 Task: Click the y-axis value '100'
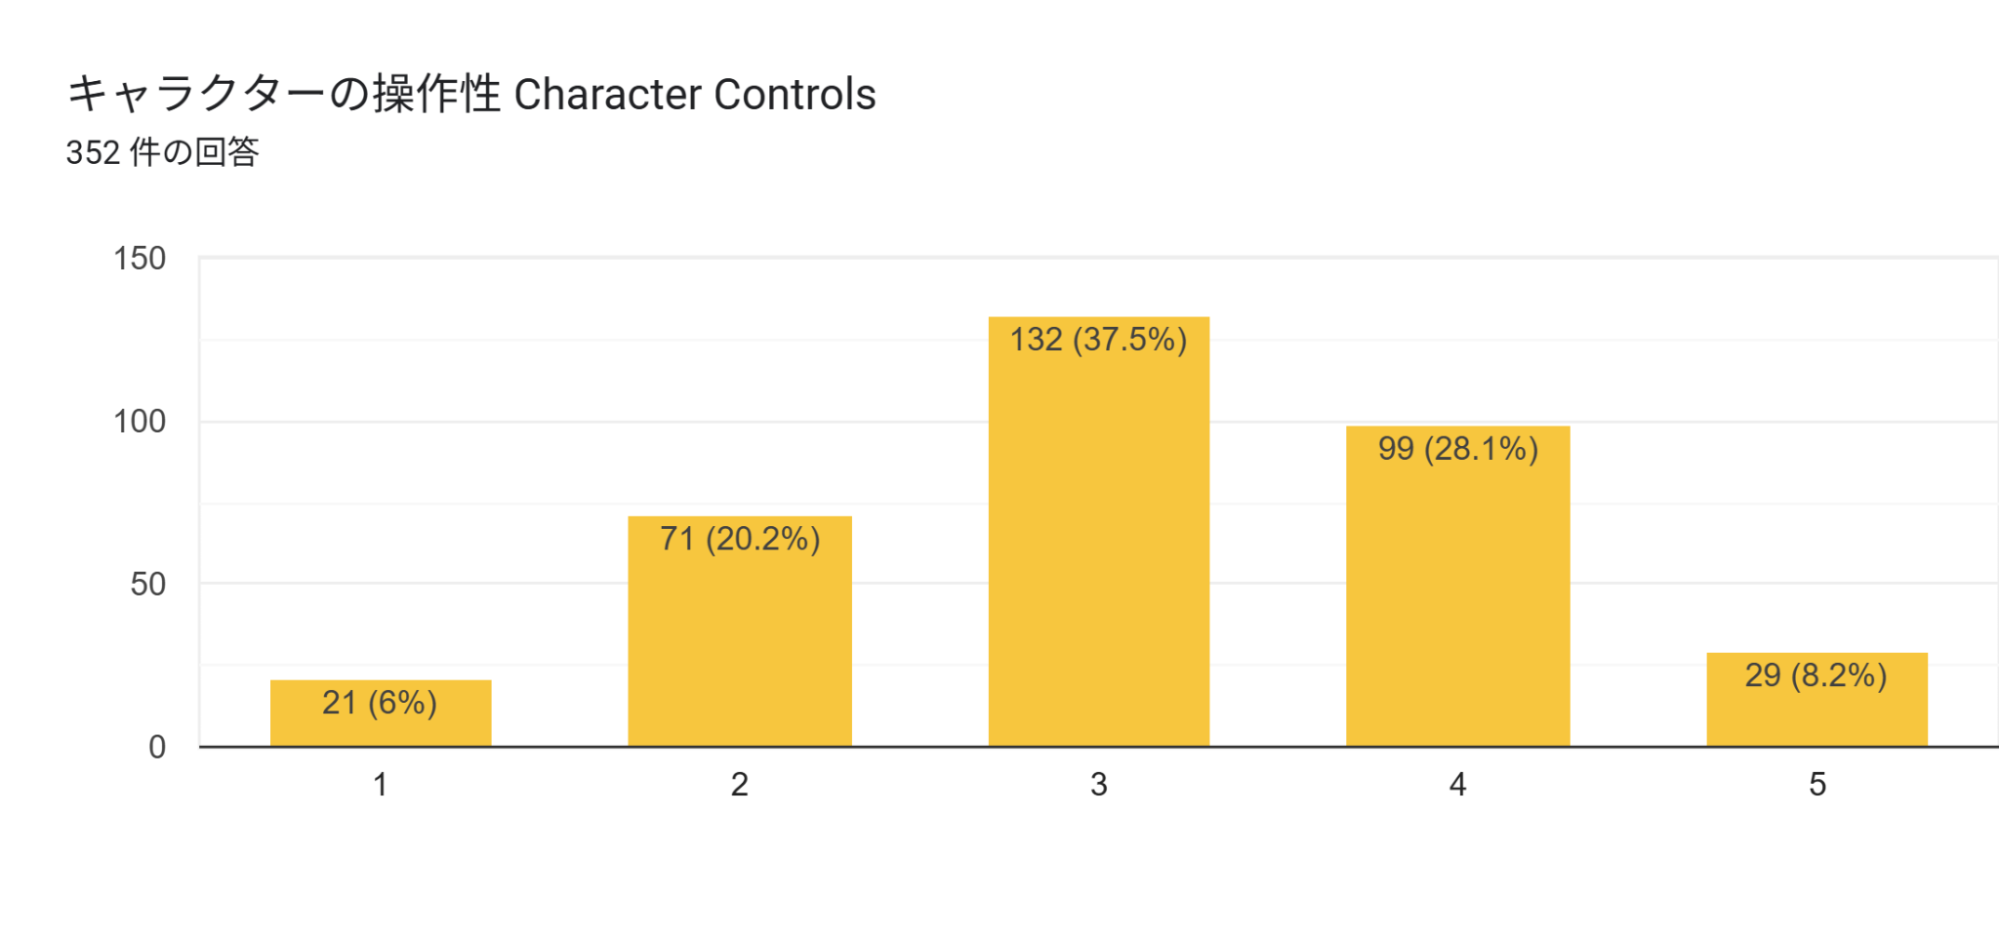(139, 422)
